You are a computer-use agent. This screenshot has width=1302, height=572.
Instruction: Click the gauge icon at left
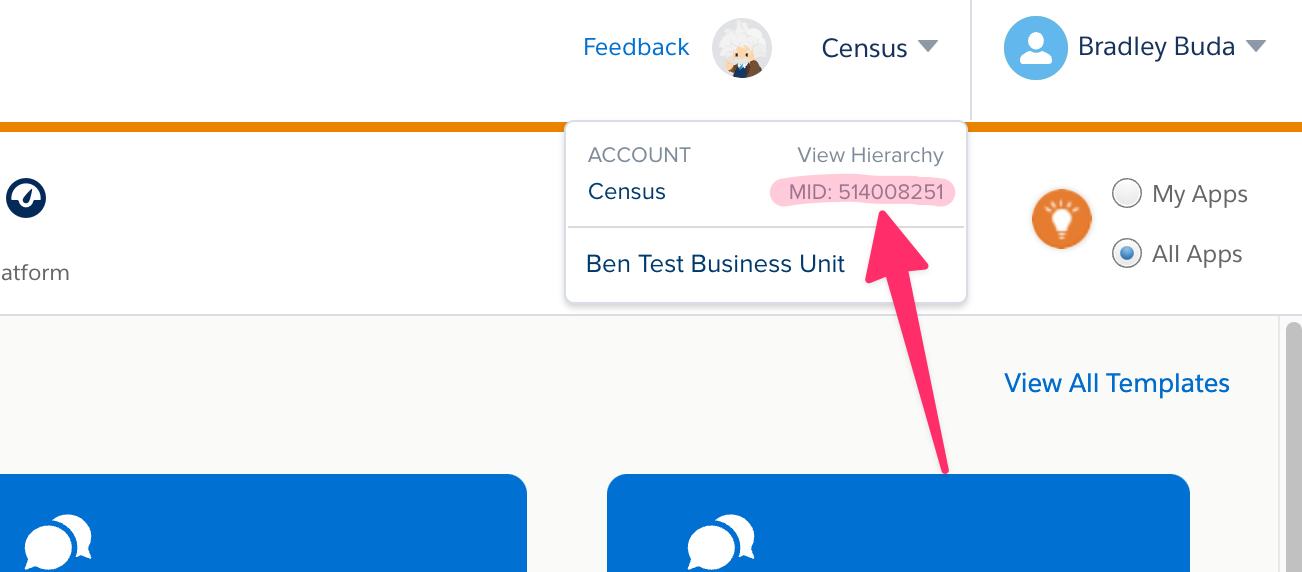pos(26,197)
